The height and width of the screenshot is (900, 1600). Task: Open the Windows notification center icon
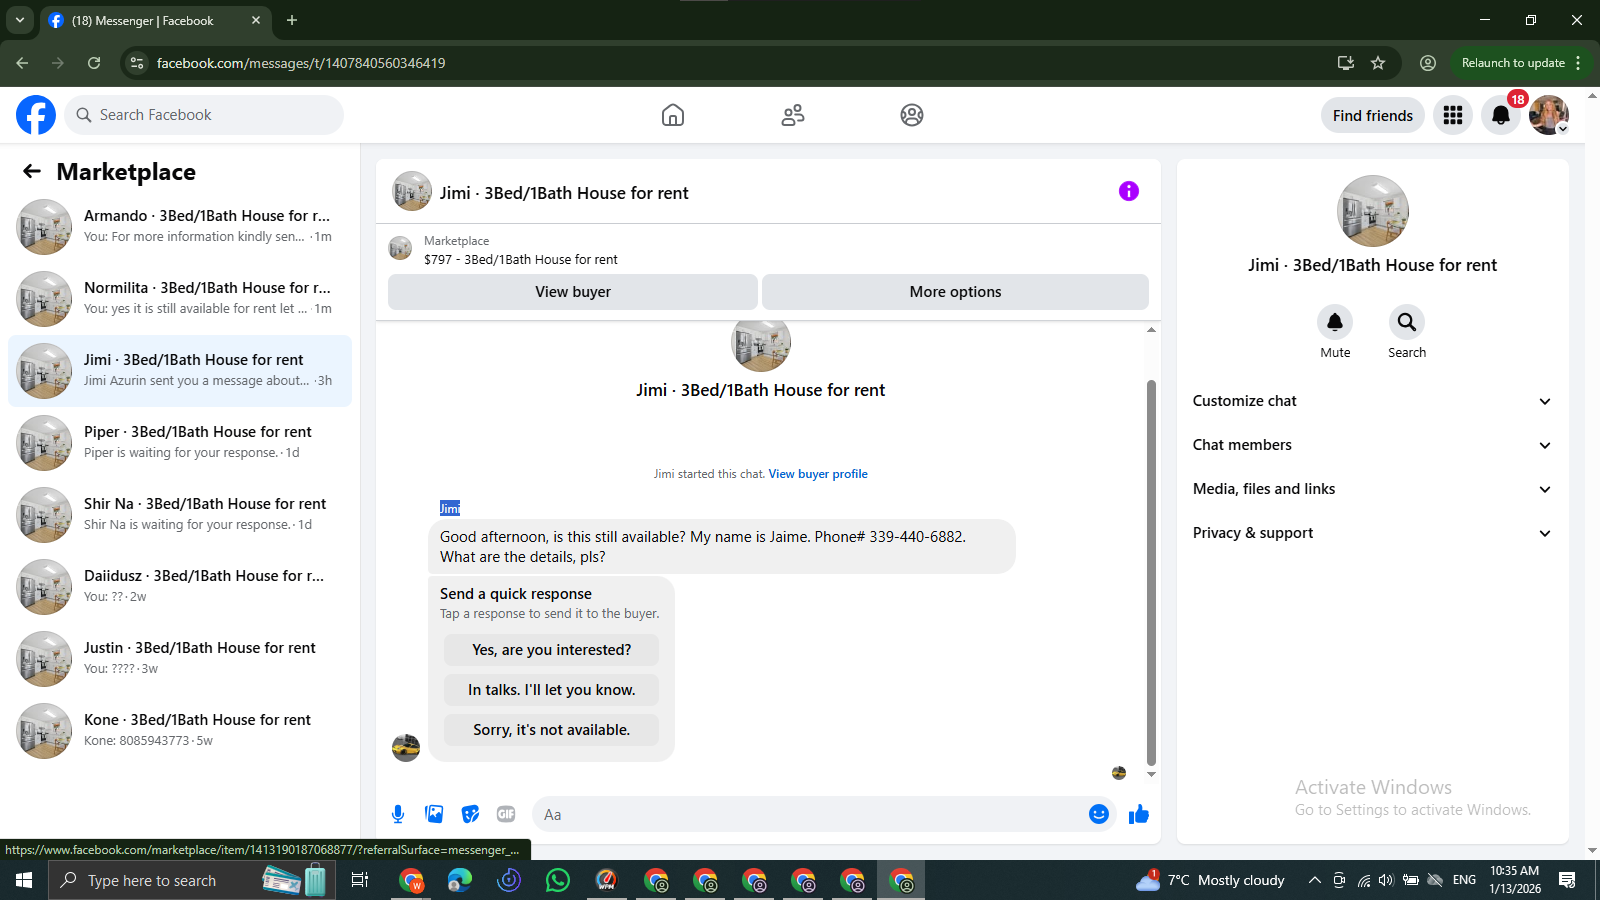(1567, 880)
